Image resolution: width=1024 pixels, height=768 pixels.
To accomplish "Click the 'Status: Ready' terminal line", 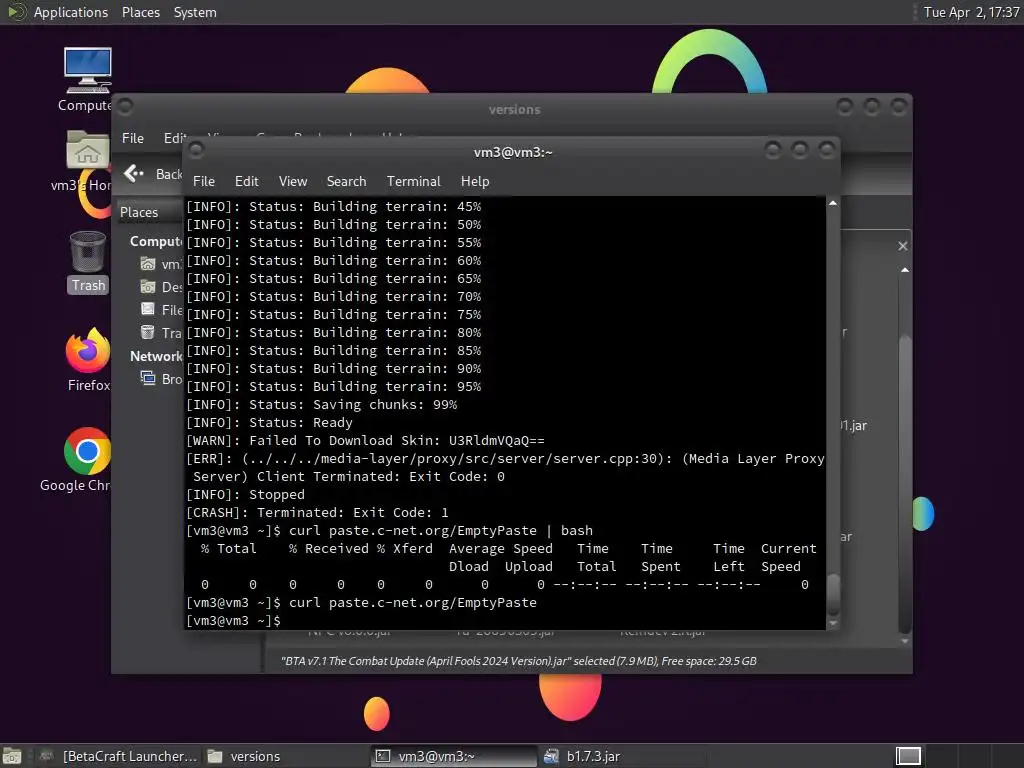I will pyautogui.click(x=269, y=423).
